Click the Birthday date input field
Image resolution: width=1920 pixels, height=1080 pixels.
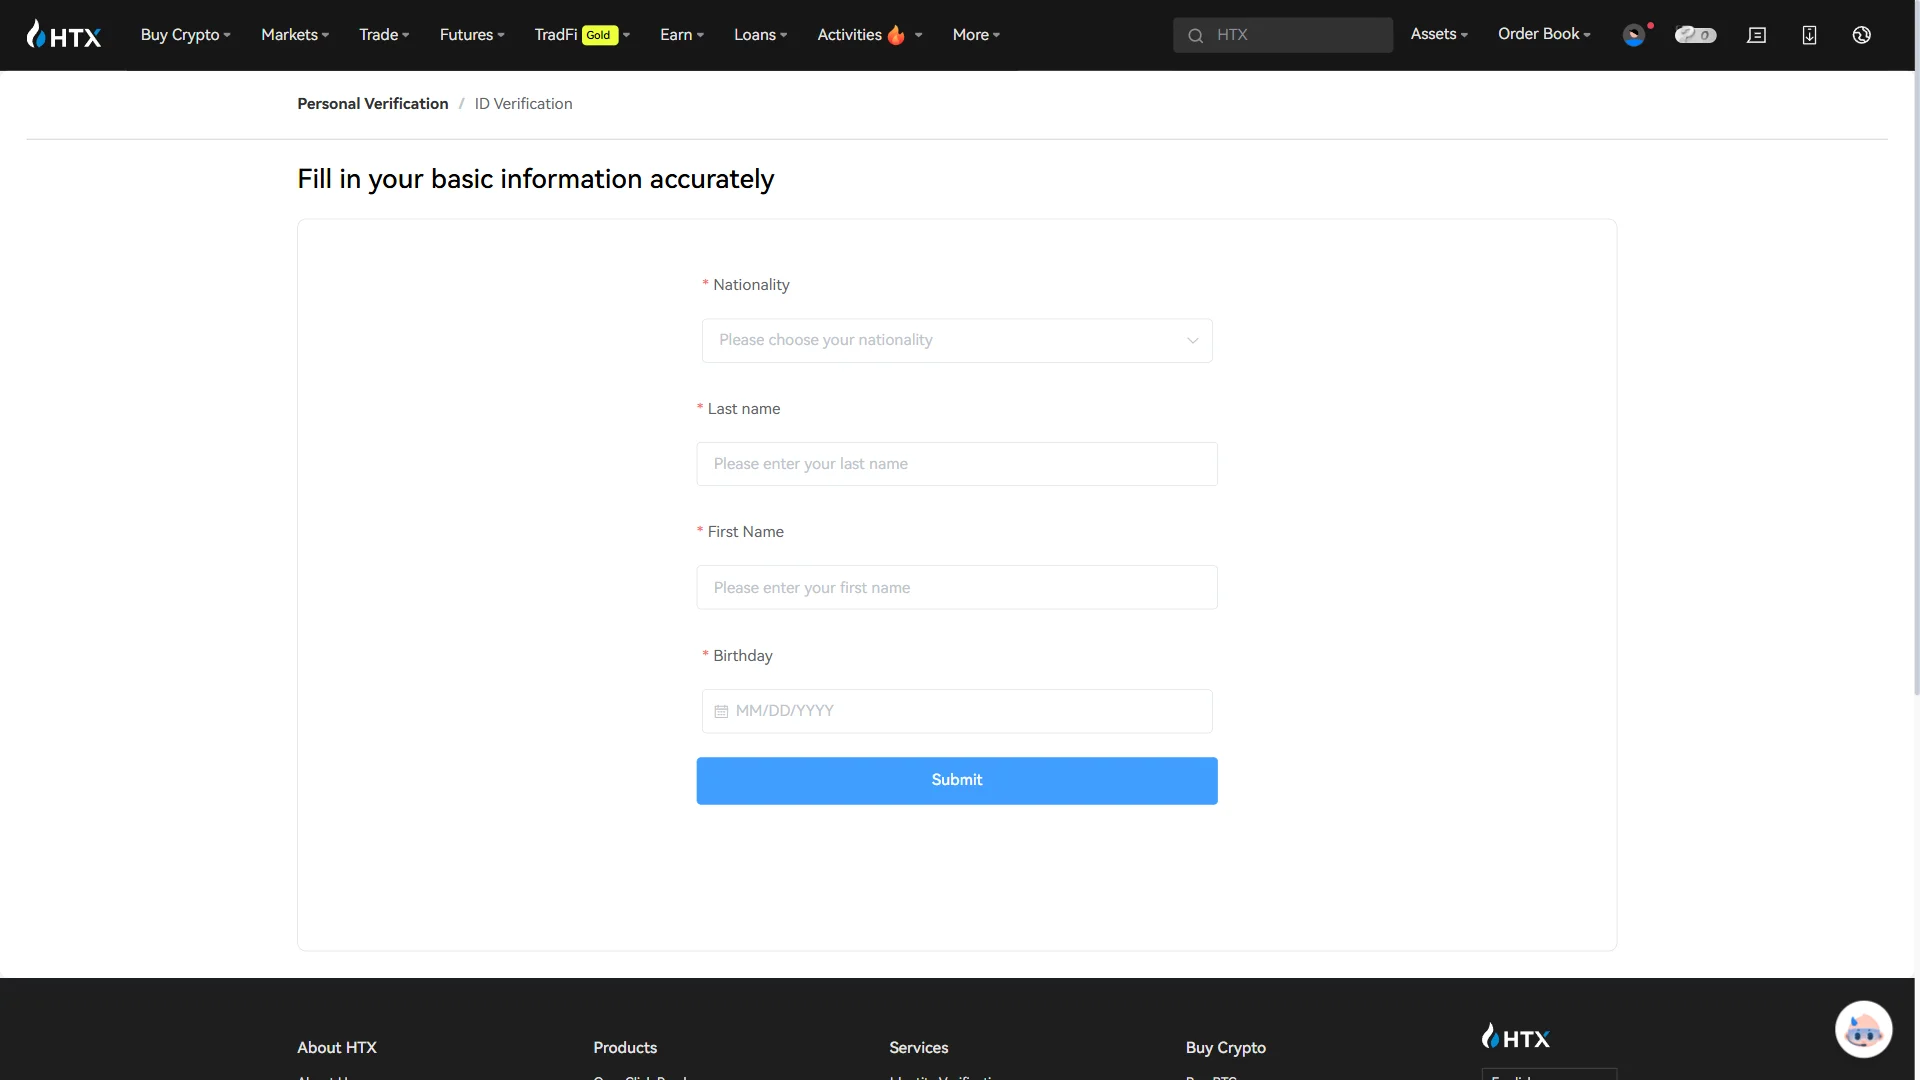(957, 711)
